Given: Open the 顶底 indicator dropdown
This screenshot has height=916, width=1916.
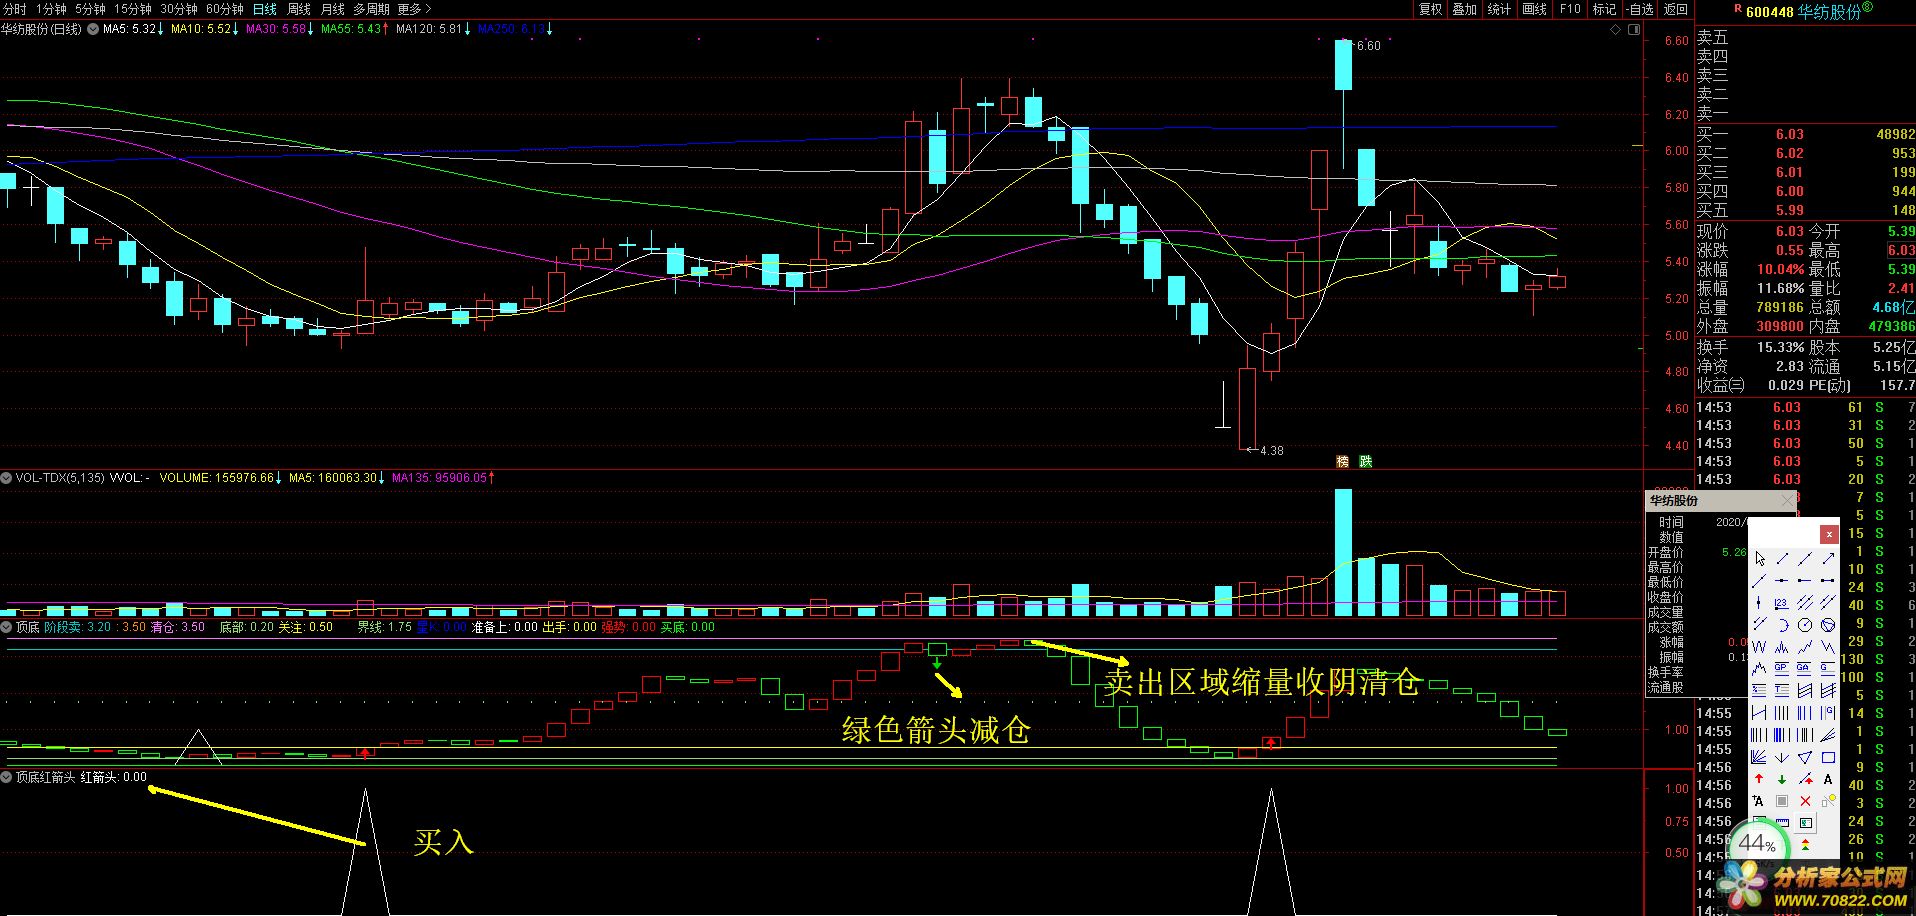Looking at the screenshot, I should coord(7,627).
